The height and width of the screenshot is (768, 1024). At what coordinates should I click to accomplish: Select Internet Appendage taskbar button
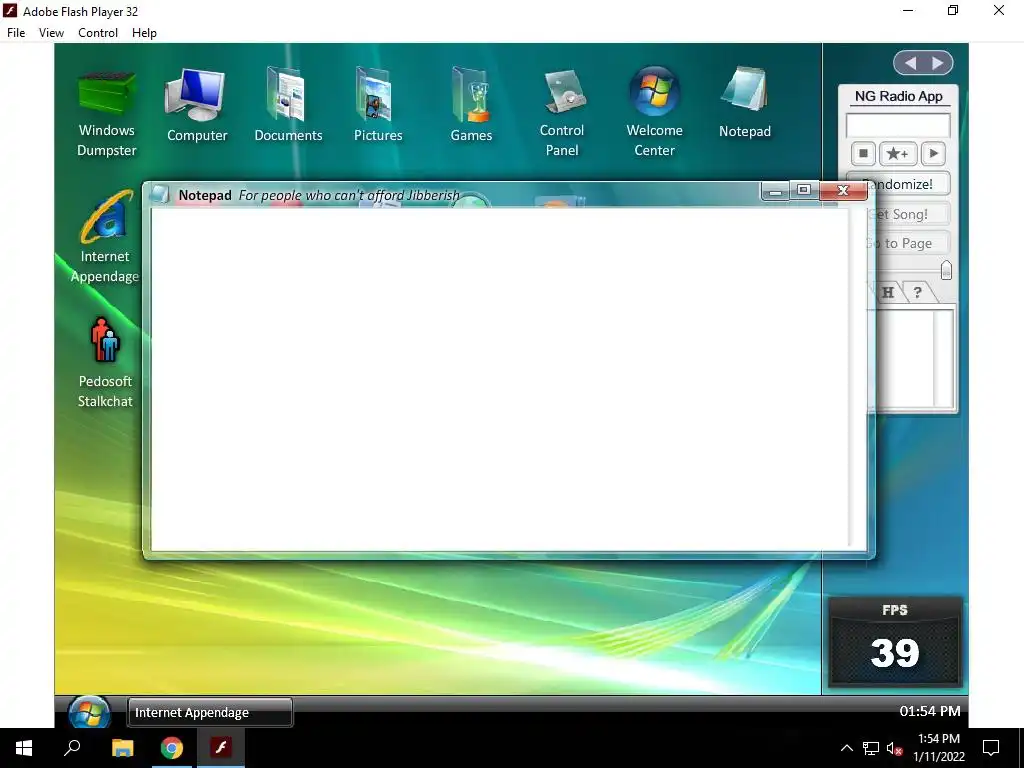[x=210, y=712]
